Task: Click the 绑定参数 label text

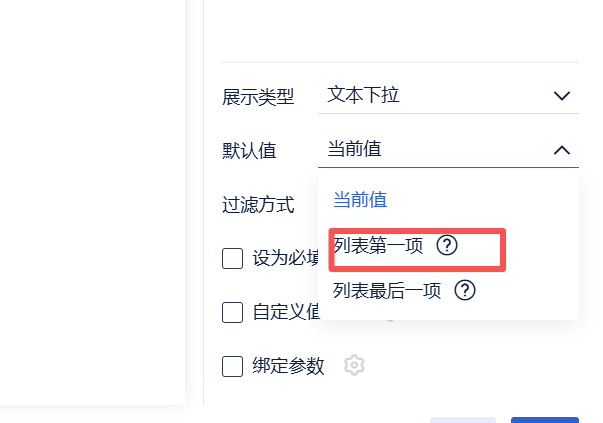Action: [x=289, y=366]
